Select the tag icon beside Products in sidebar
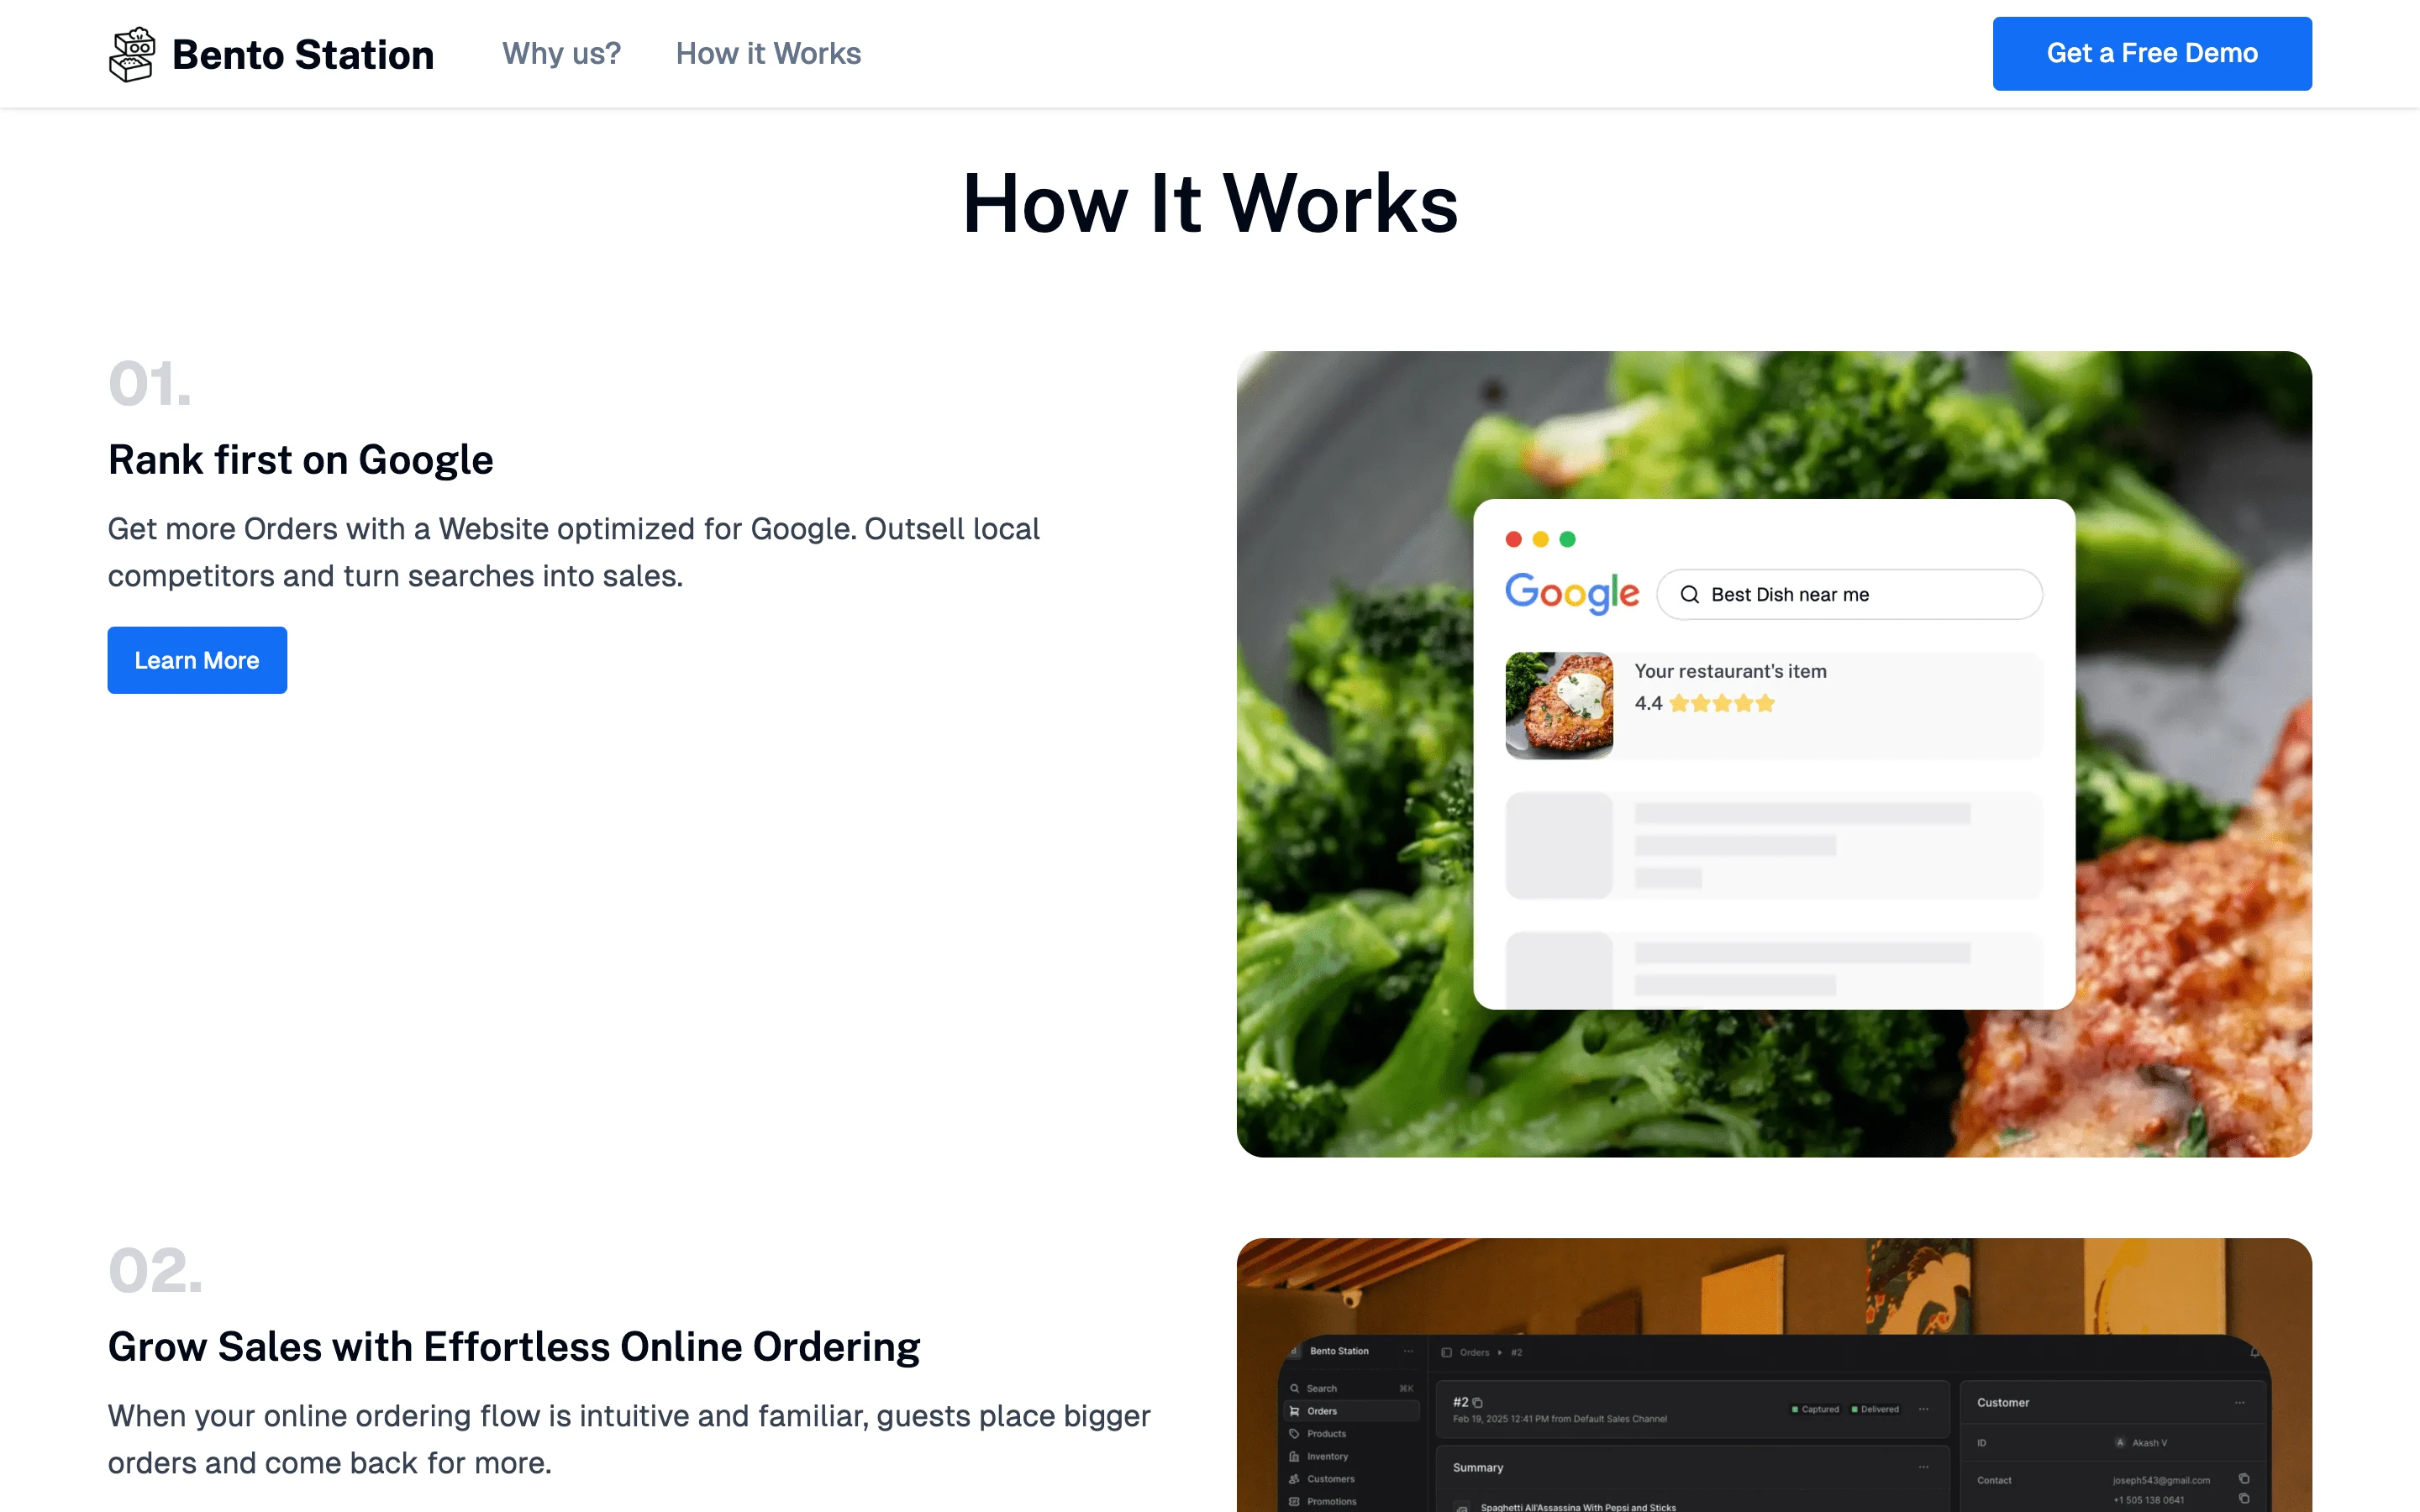This screenshot has height=1512, width=2420. point(1294,1433)
